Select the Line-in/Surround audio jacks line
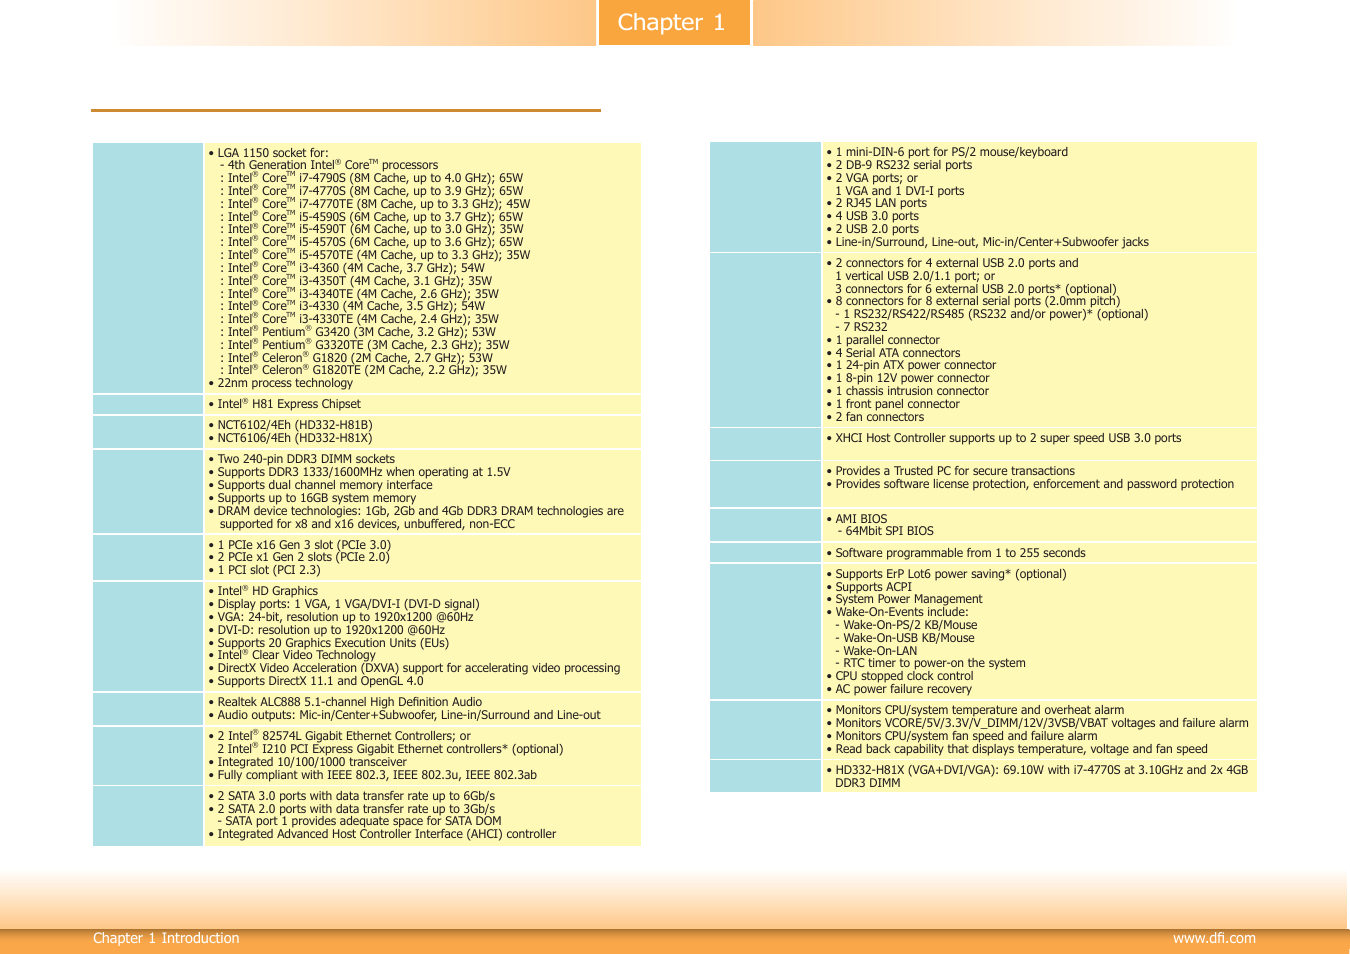This screenshot has height=954, width=1350. click(987, 242)
